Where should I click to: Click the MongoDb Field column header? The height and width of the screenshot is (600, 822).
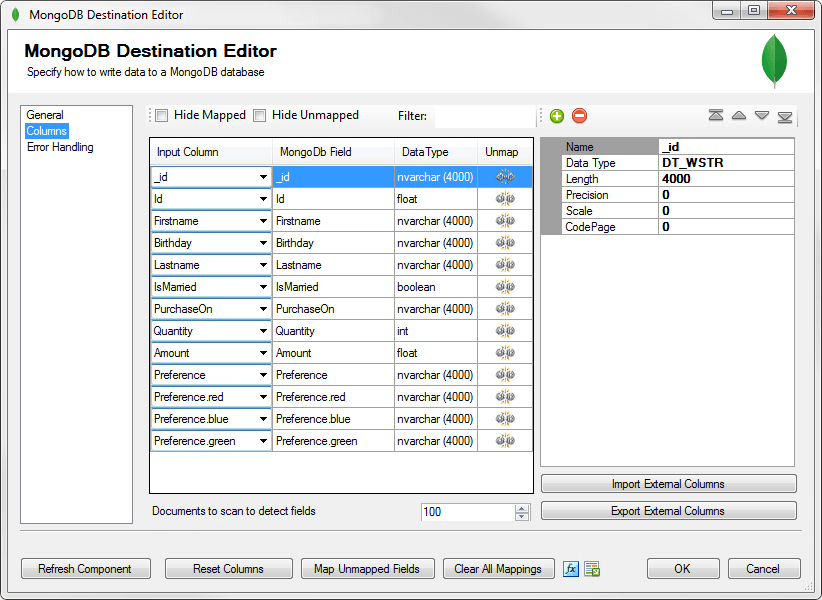point(333,152)
